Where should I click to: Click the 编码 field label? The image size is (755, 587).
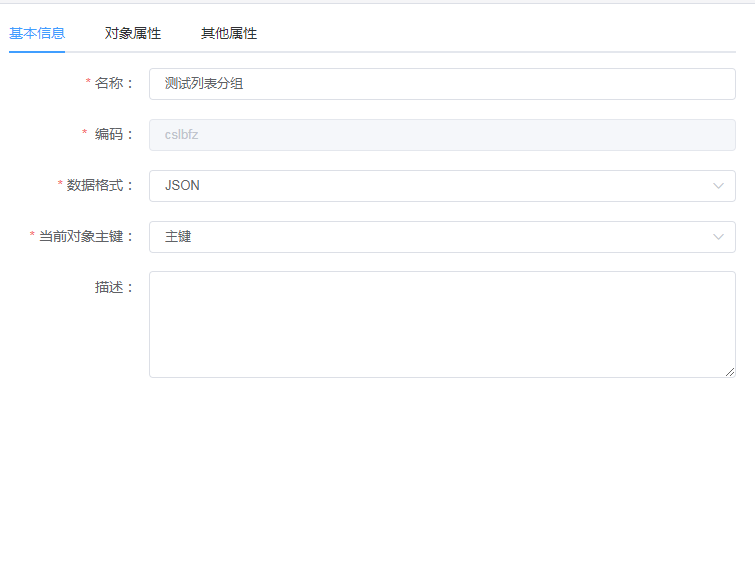click(113, 135)
